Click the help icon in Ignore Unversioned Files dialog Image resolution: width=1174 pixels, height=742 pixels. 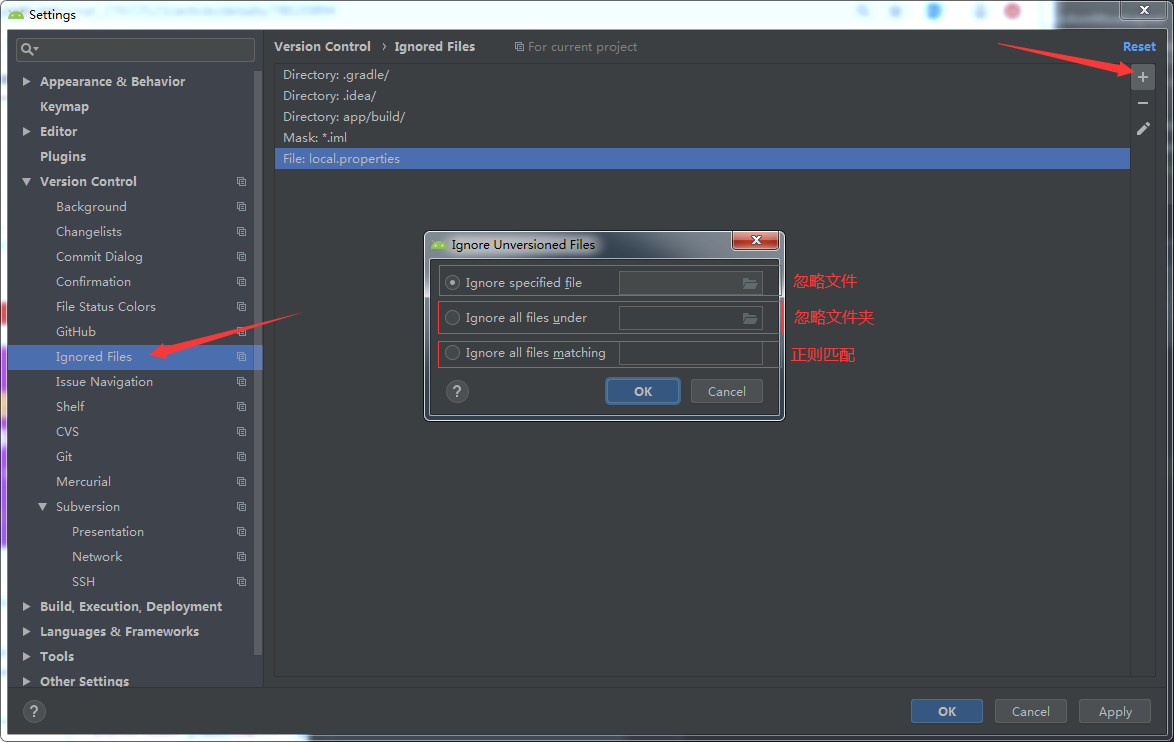tap(457, 391)
